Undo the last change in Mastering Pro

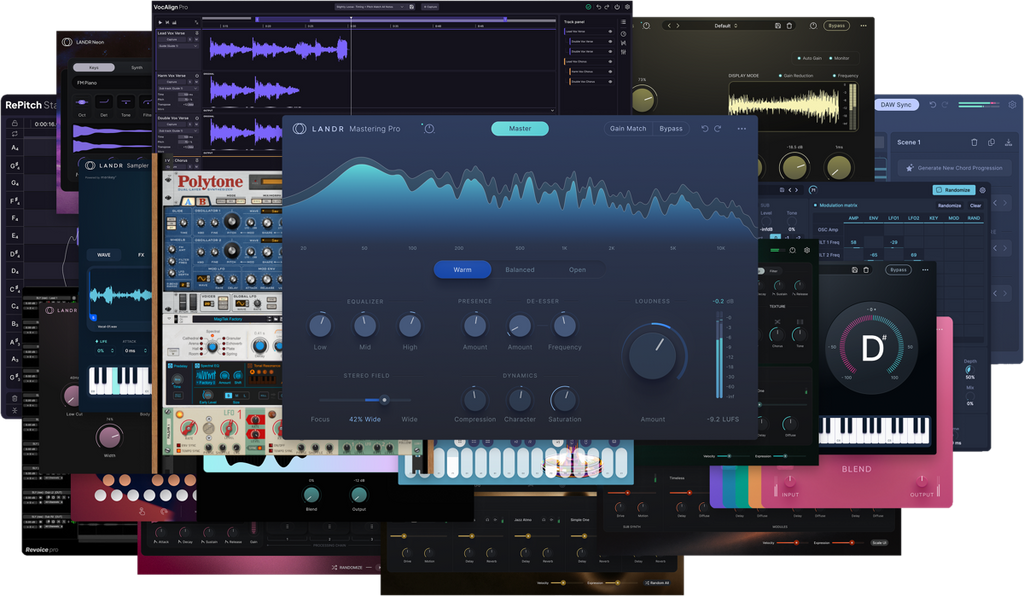pos(705,129)
